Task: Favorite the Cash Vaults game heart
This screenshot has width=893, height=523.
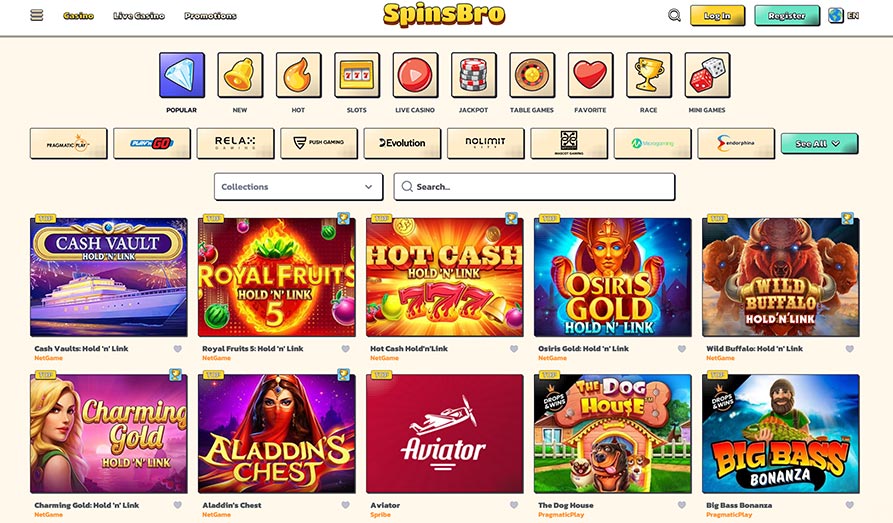Action: 178,349
